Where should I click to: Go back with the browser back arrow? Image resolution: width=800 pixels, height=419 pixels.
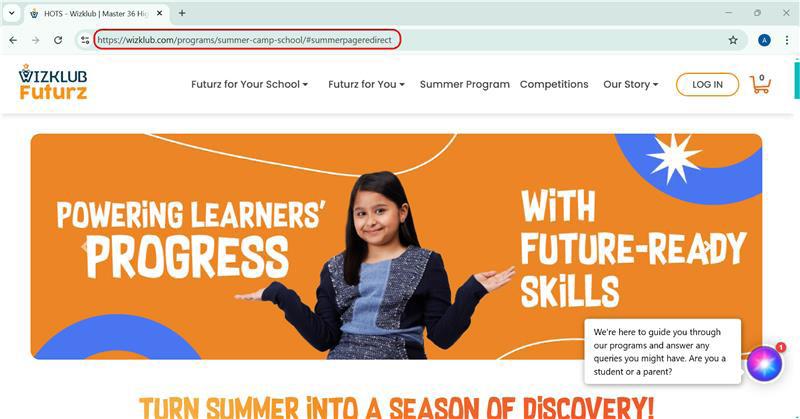(x=13, y=40)
